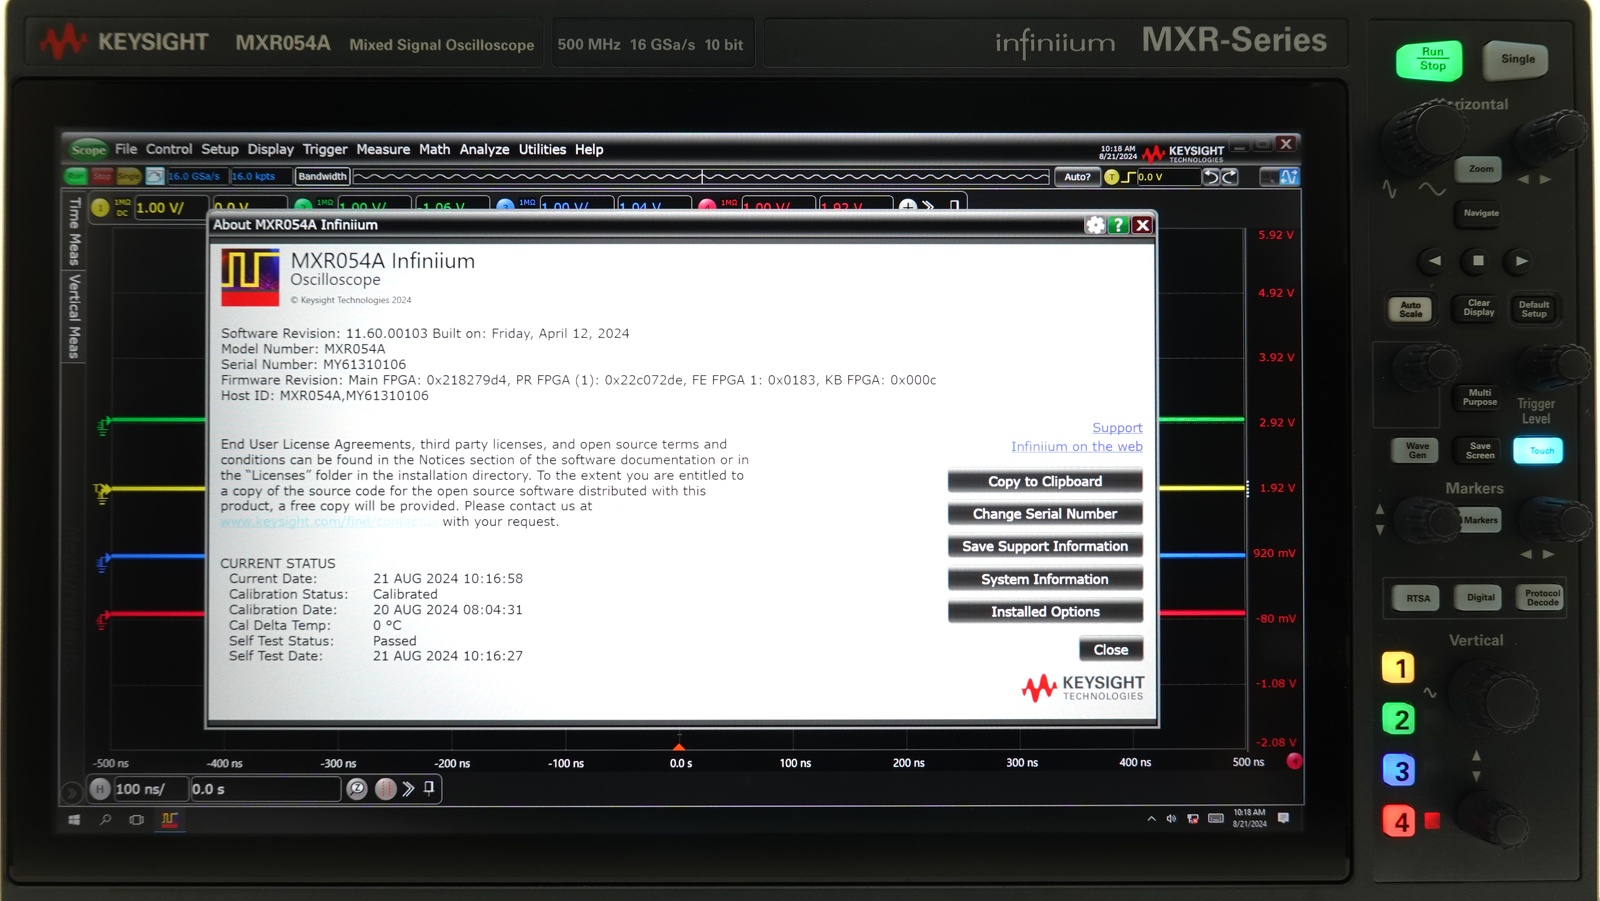Select the channel 3 blue ground marker

click(102, 563)
